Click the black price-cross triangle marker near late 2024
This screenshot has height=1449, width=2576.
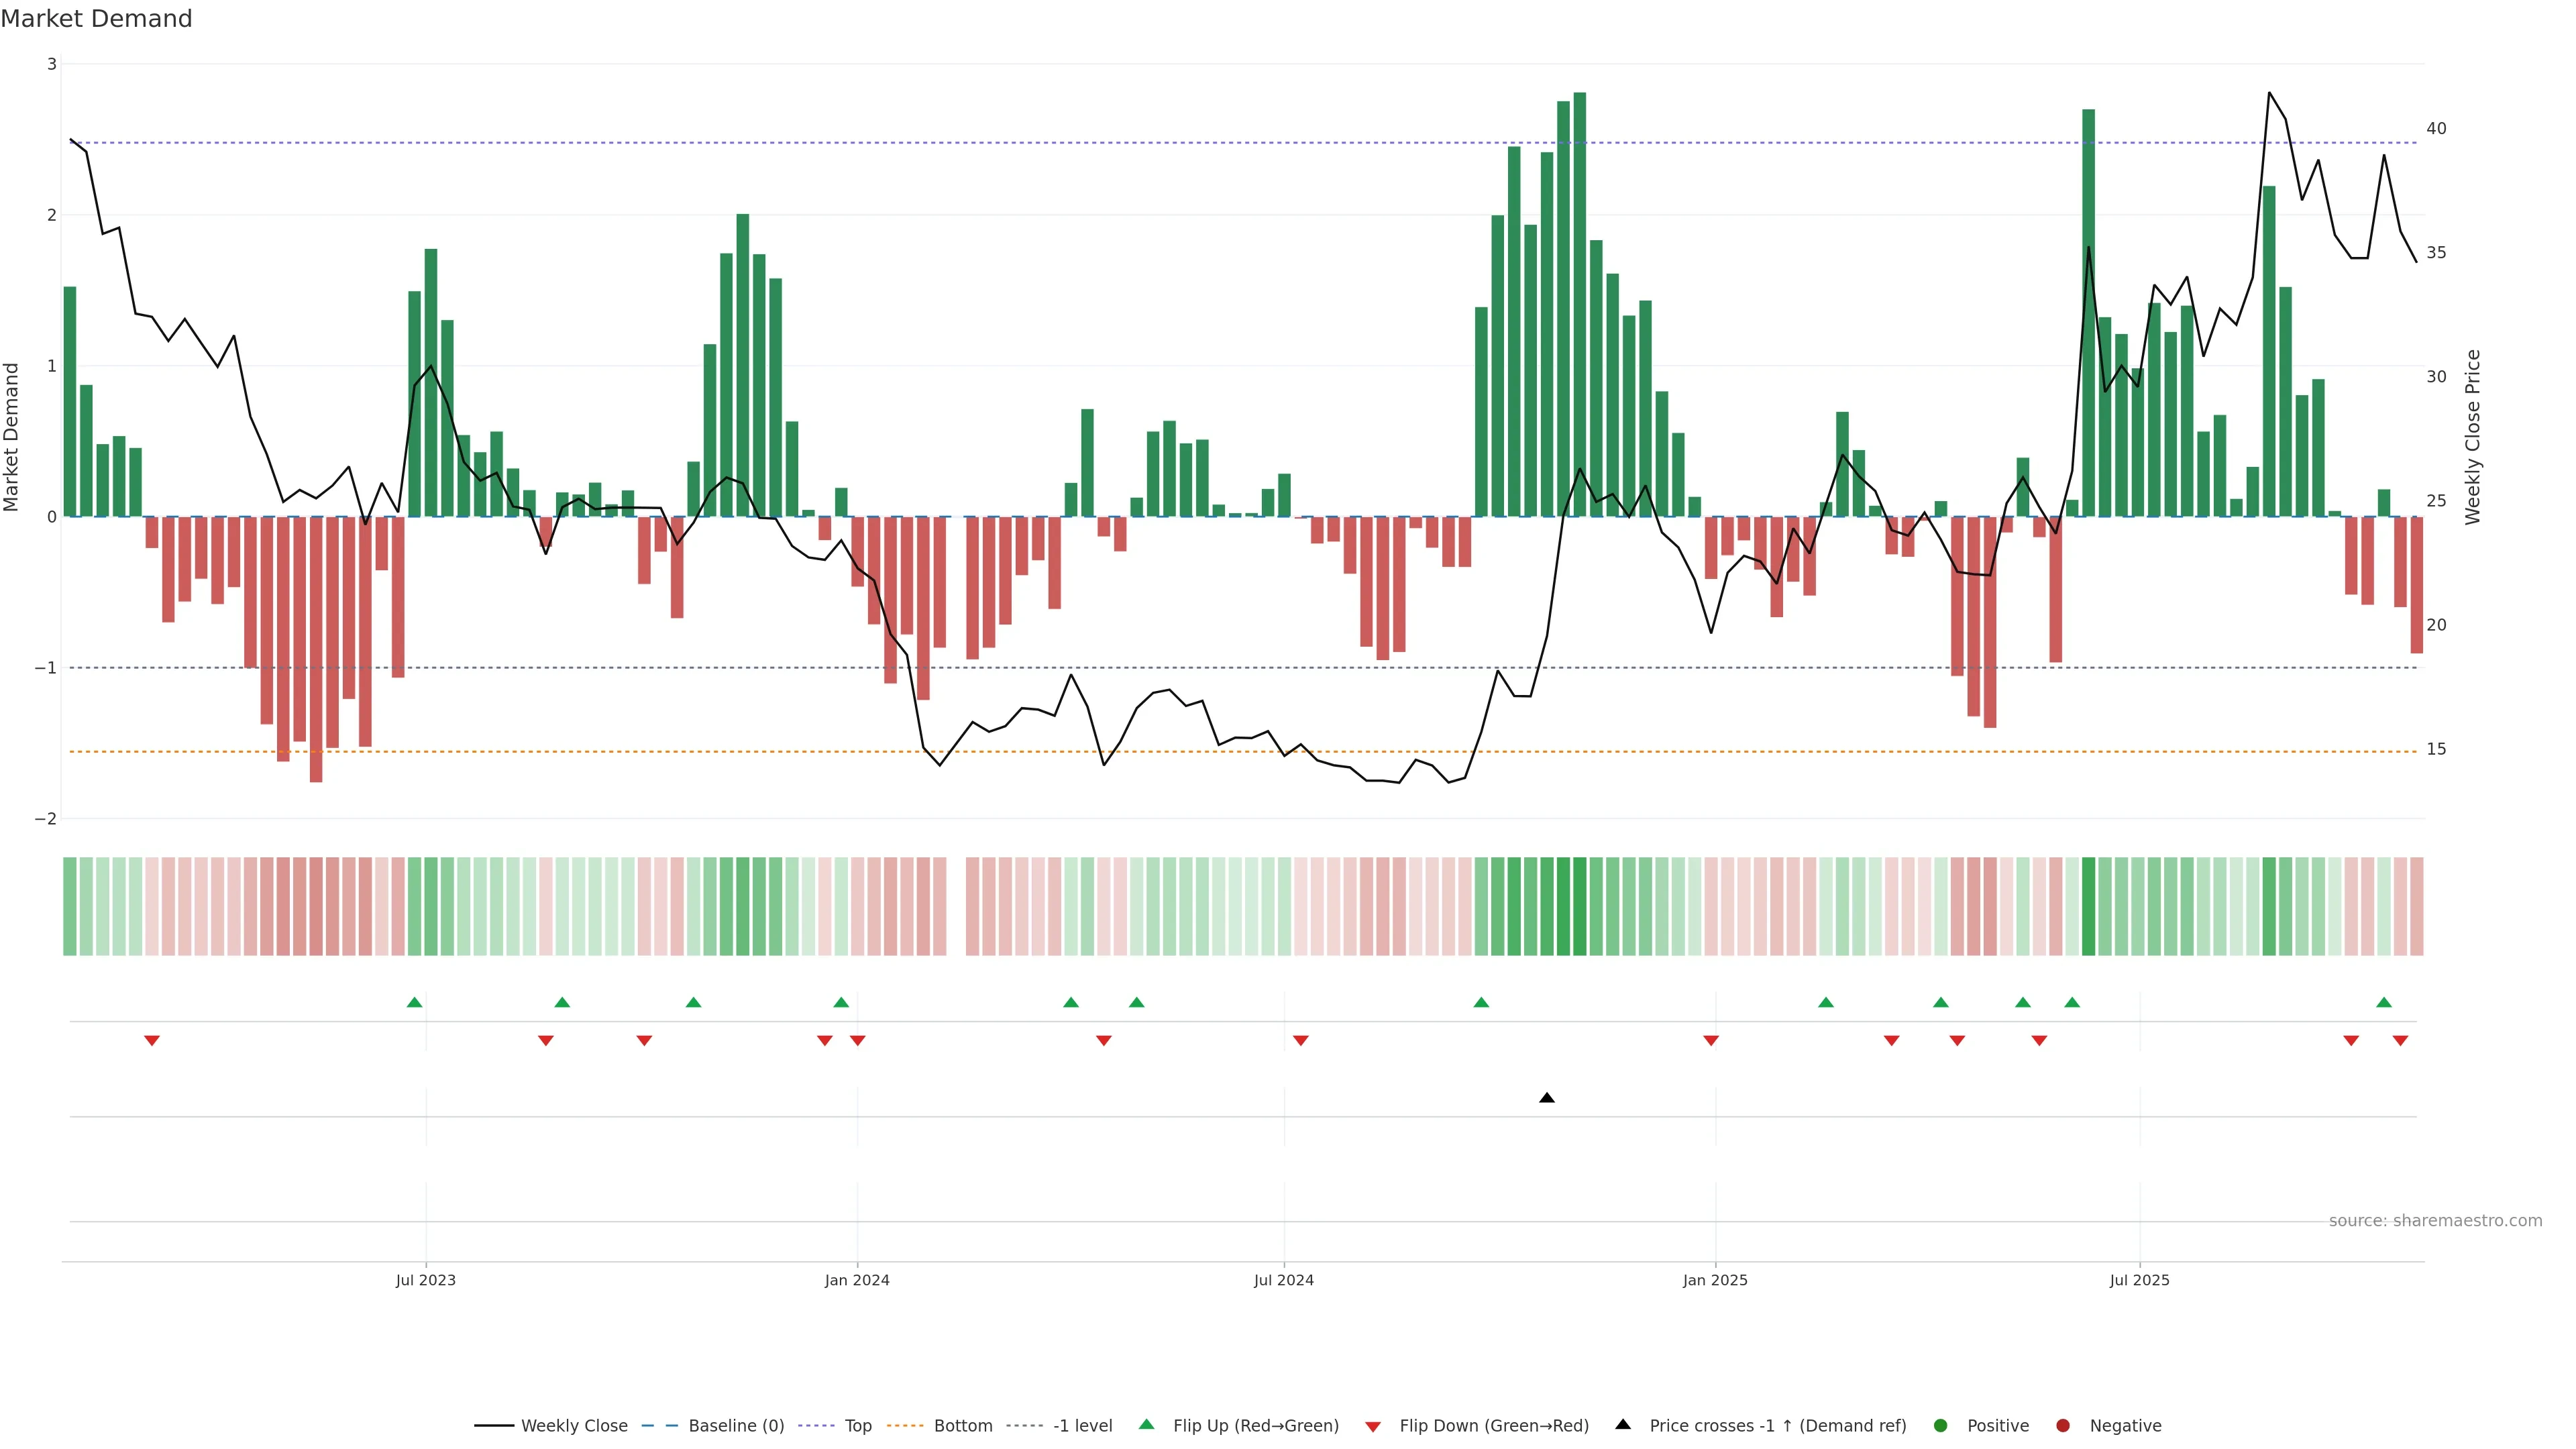(x=1547, y=1098)
